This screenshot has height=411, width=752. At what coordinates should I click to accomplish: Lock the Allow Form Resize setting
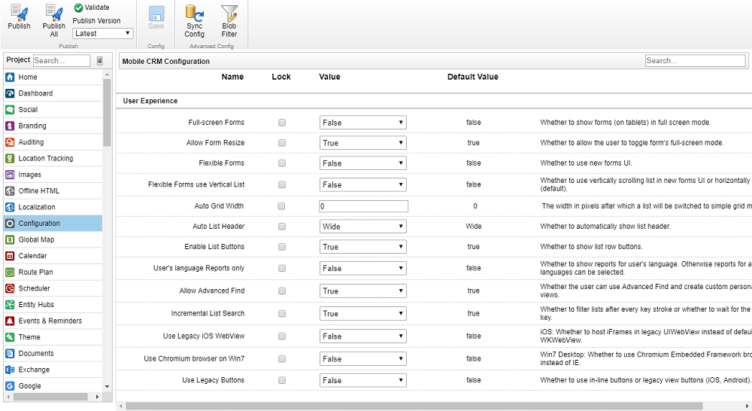point(282,142)
